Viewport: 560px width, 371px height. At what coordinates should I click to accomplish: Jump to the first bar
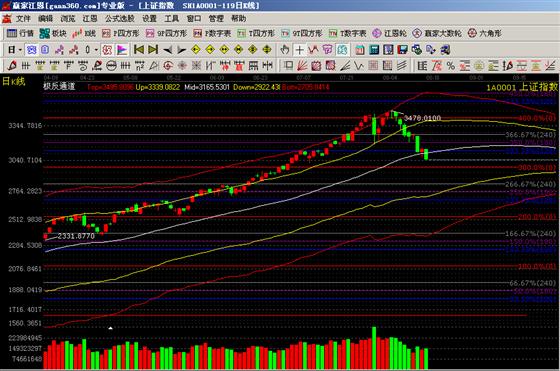pos(139,50)
